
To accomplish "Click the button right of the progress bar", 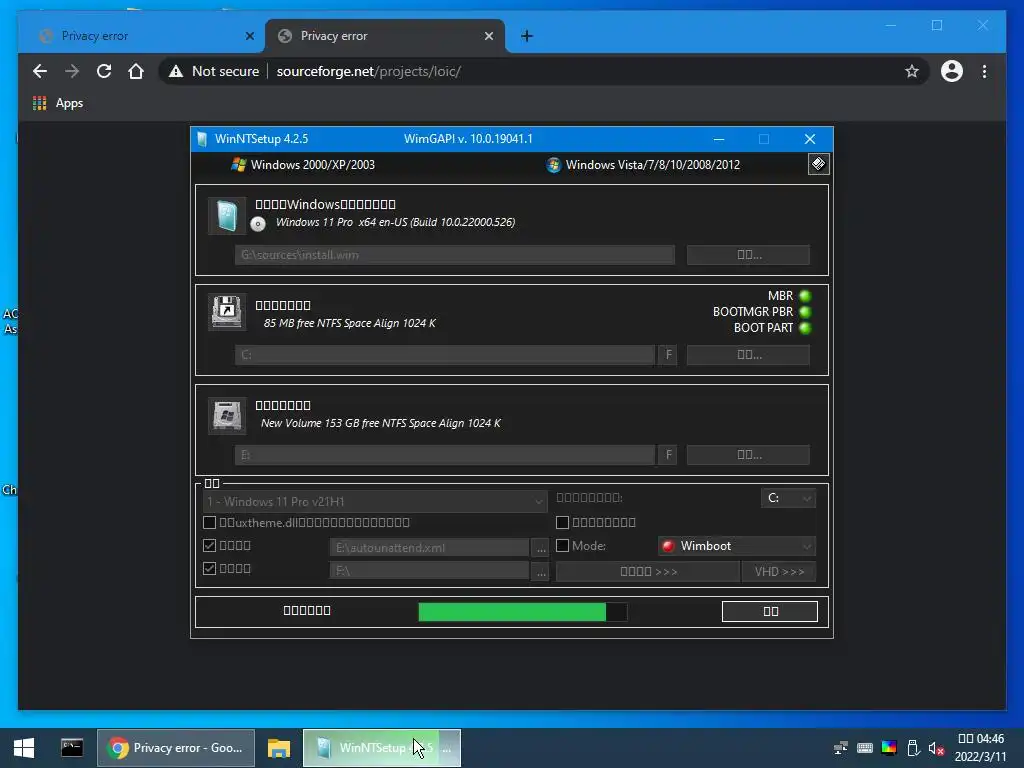I will click(770, 611).
